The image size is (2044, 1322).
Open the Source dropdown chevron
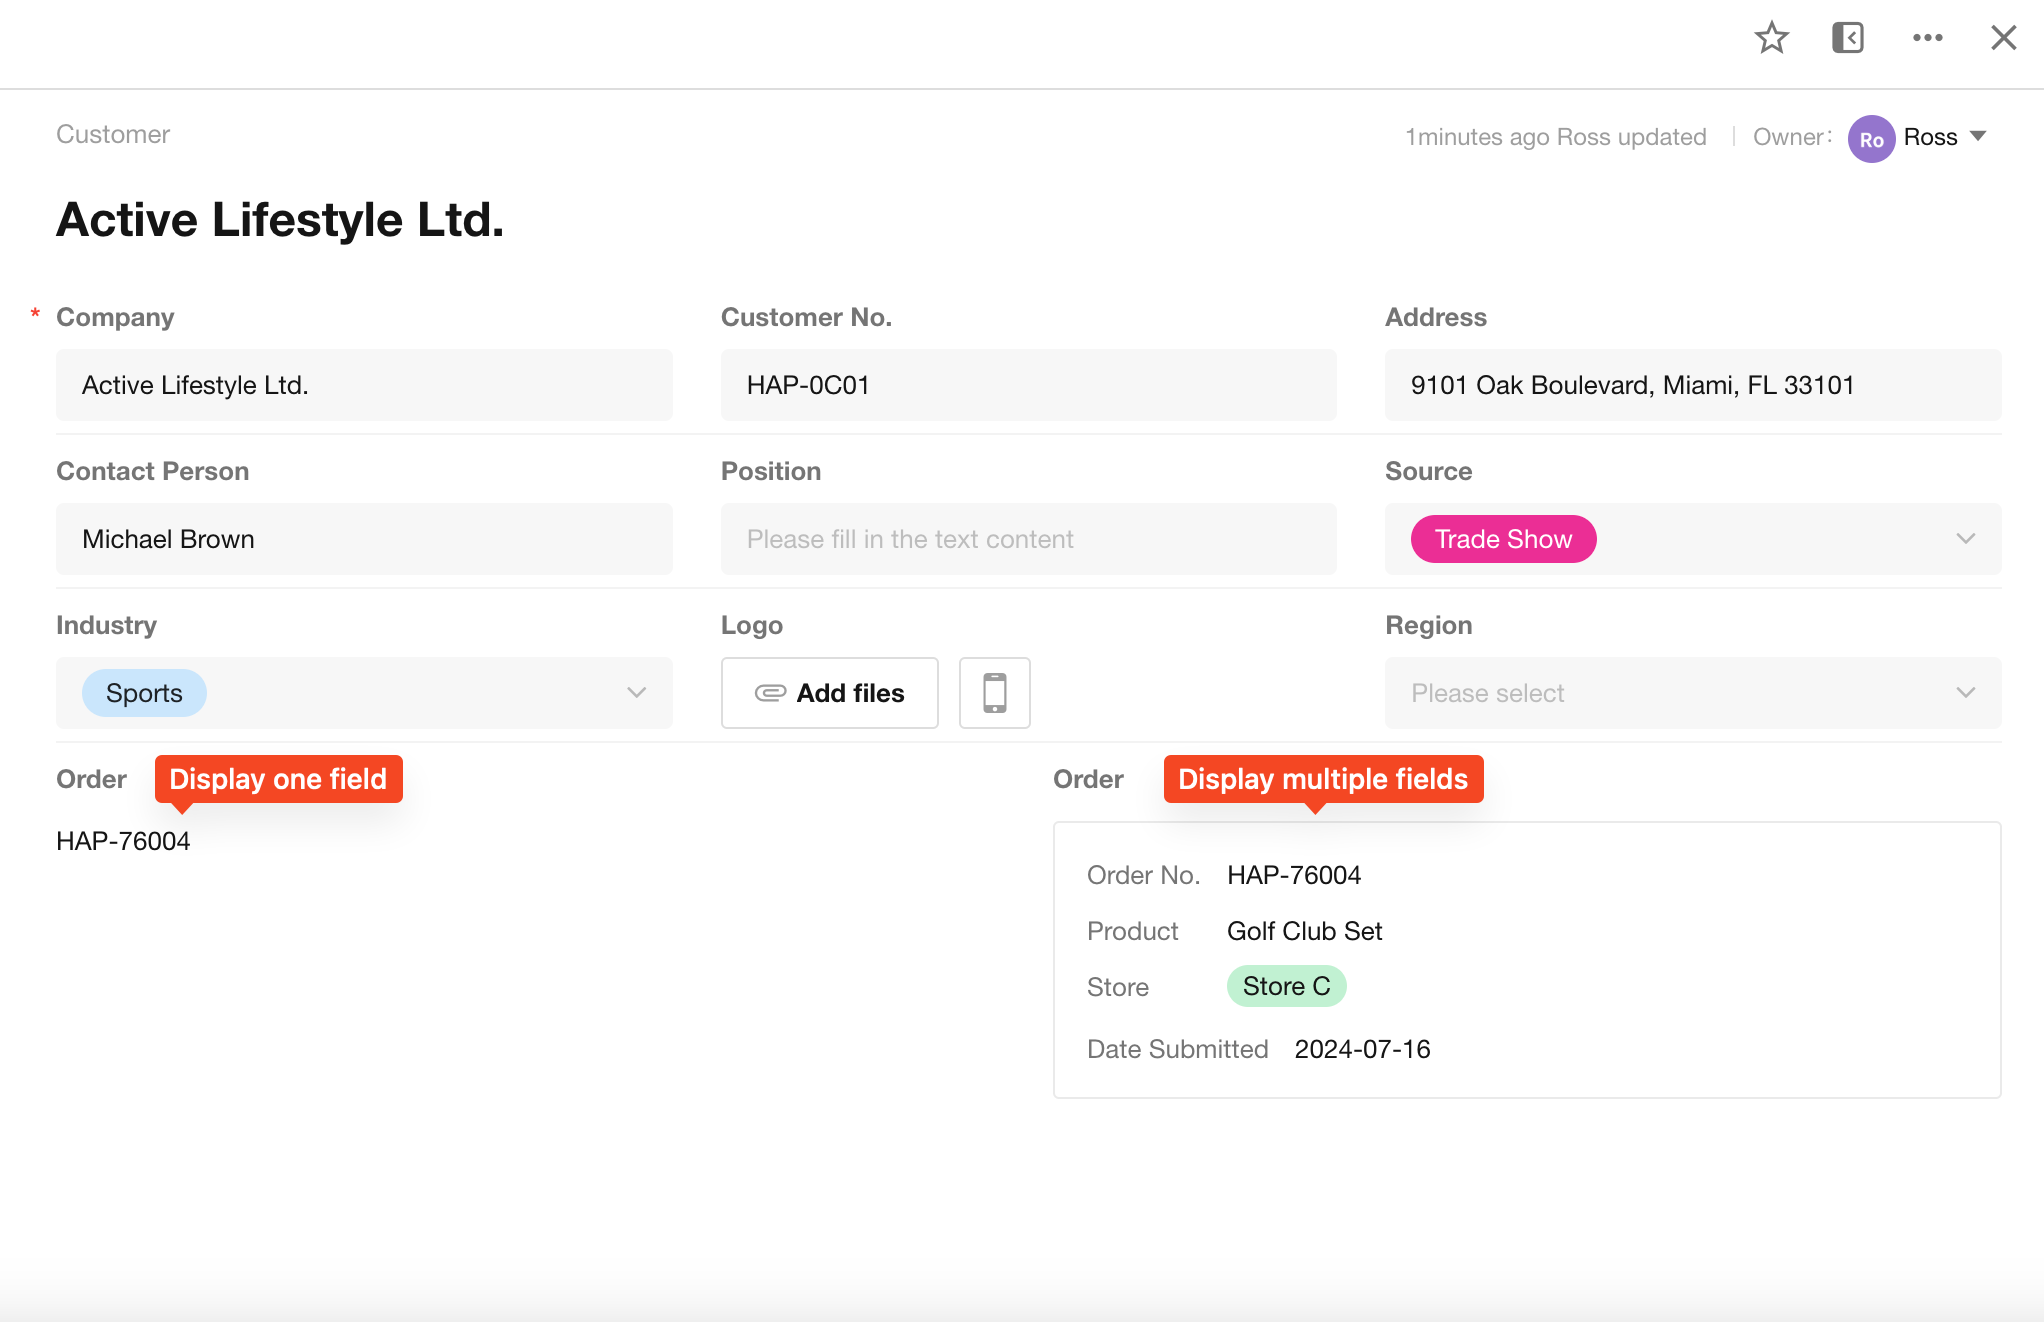(x=1965, y=539)
